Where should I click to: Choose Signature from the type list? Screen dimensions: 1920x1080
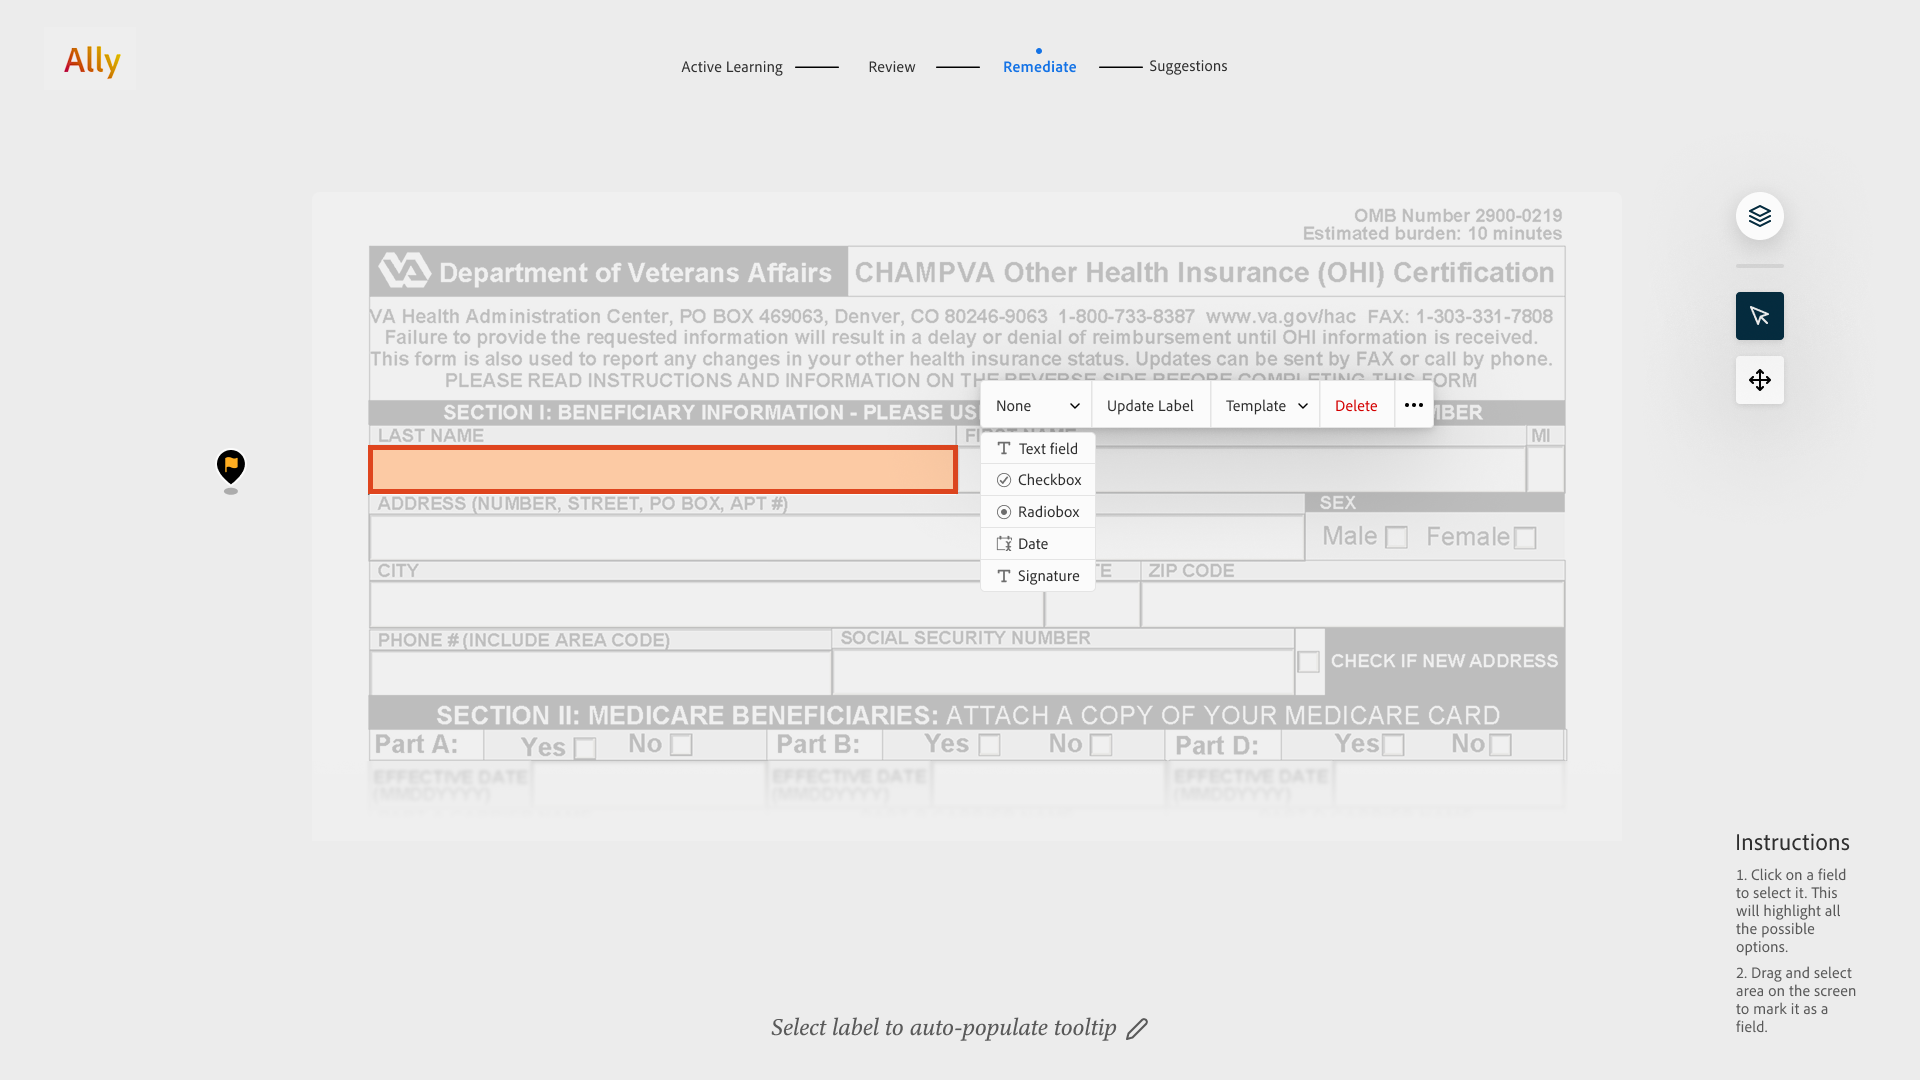[x=1038, y=576]
